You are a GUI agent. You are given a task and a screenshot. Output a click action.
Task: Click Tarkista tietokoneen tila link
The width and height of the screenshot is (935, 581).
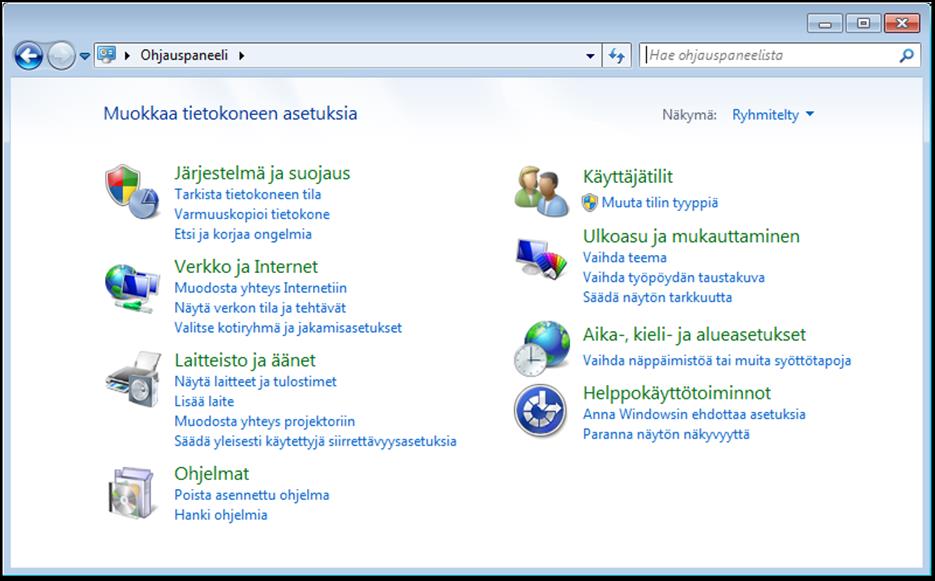tap(247, 194)
